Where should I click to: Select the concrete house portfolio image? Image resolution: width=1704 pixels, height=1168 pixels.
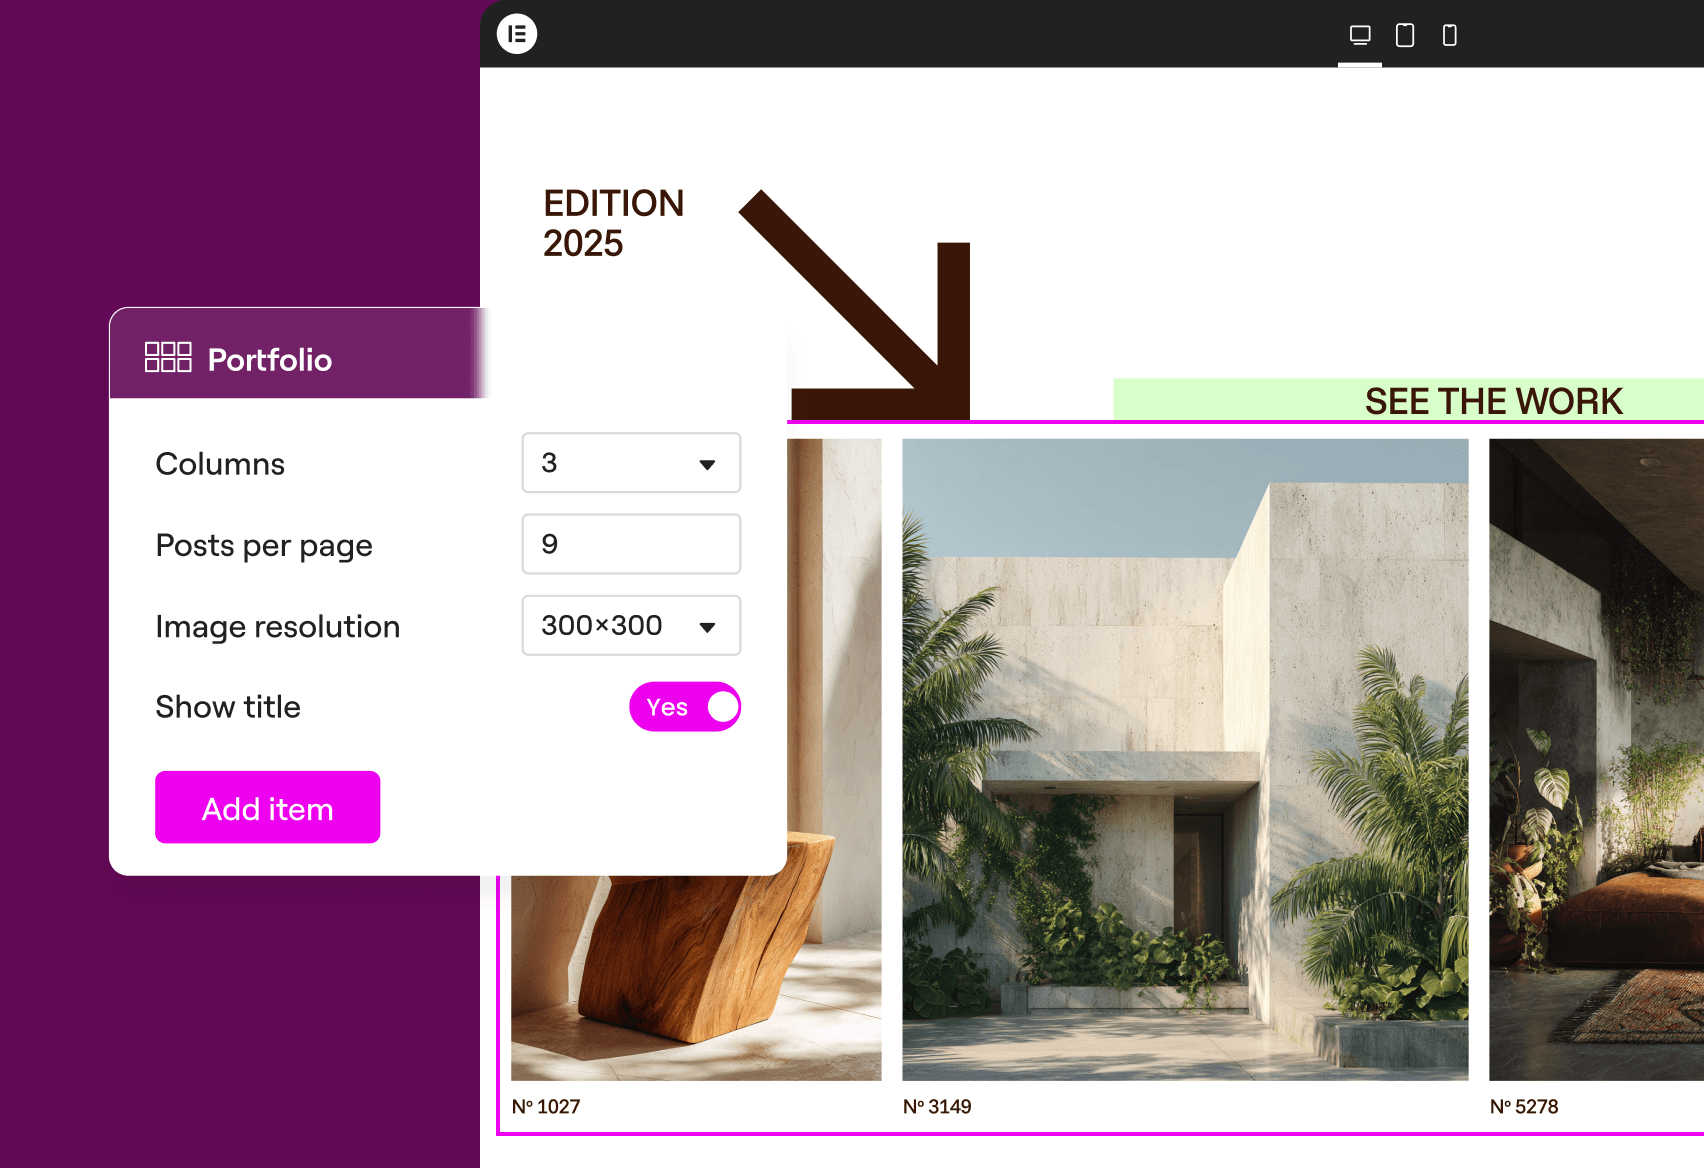(x=1185, y=759)
